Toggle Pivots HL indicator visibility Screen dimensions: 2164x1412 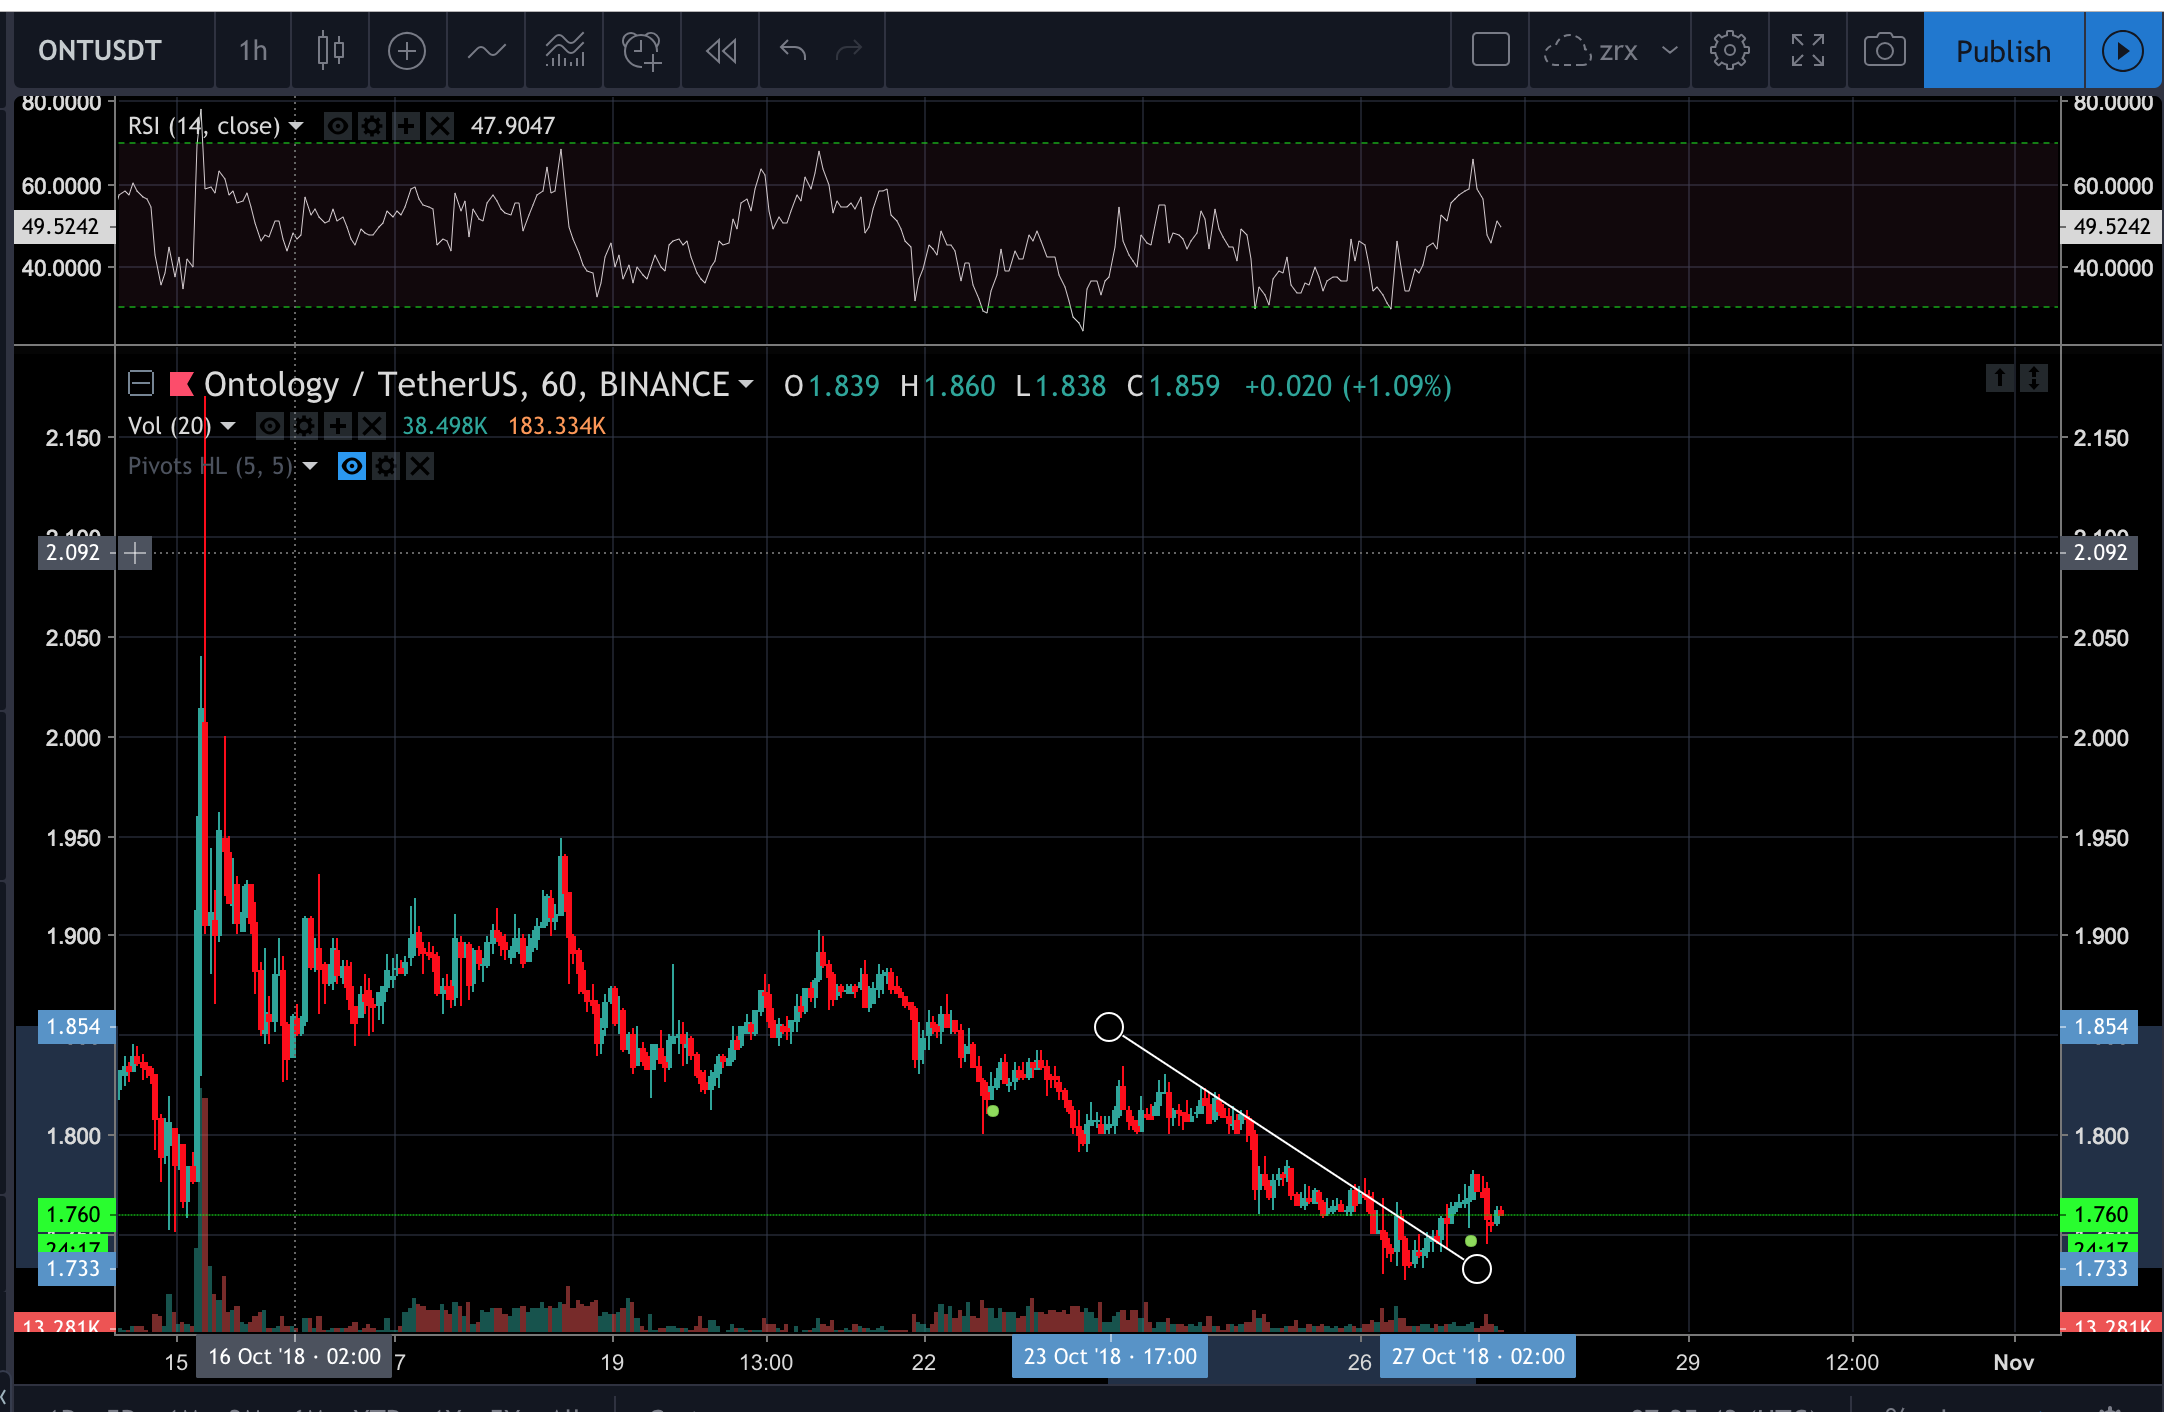(x=352, y=466)
